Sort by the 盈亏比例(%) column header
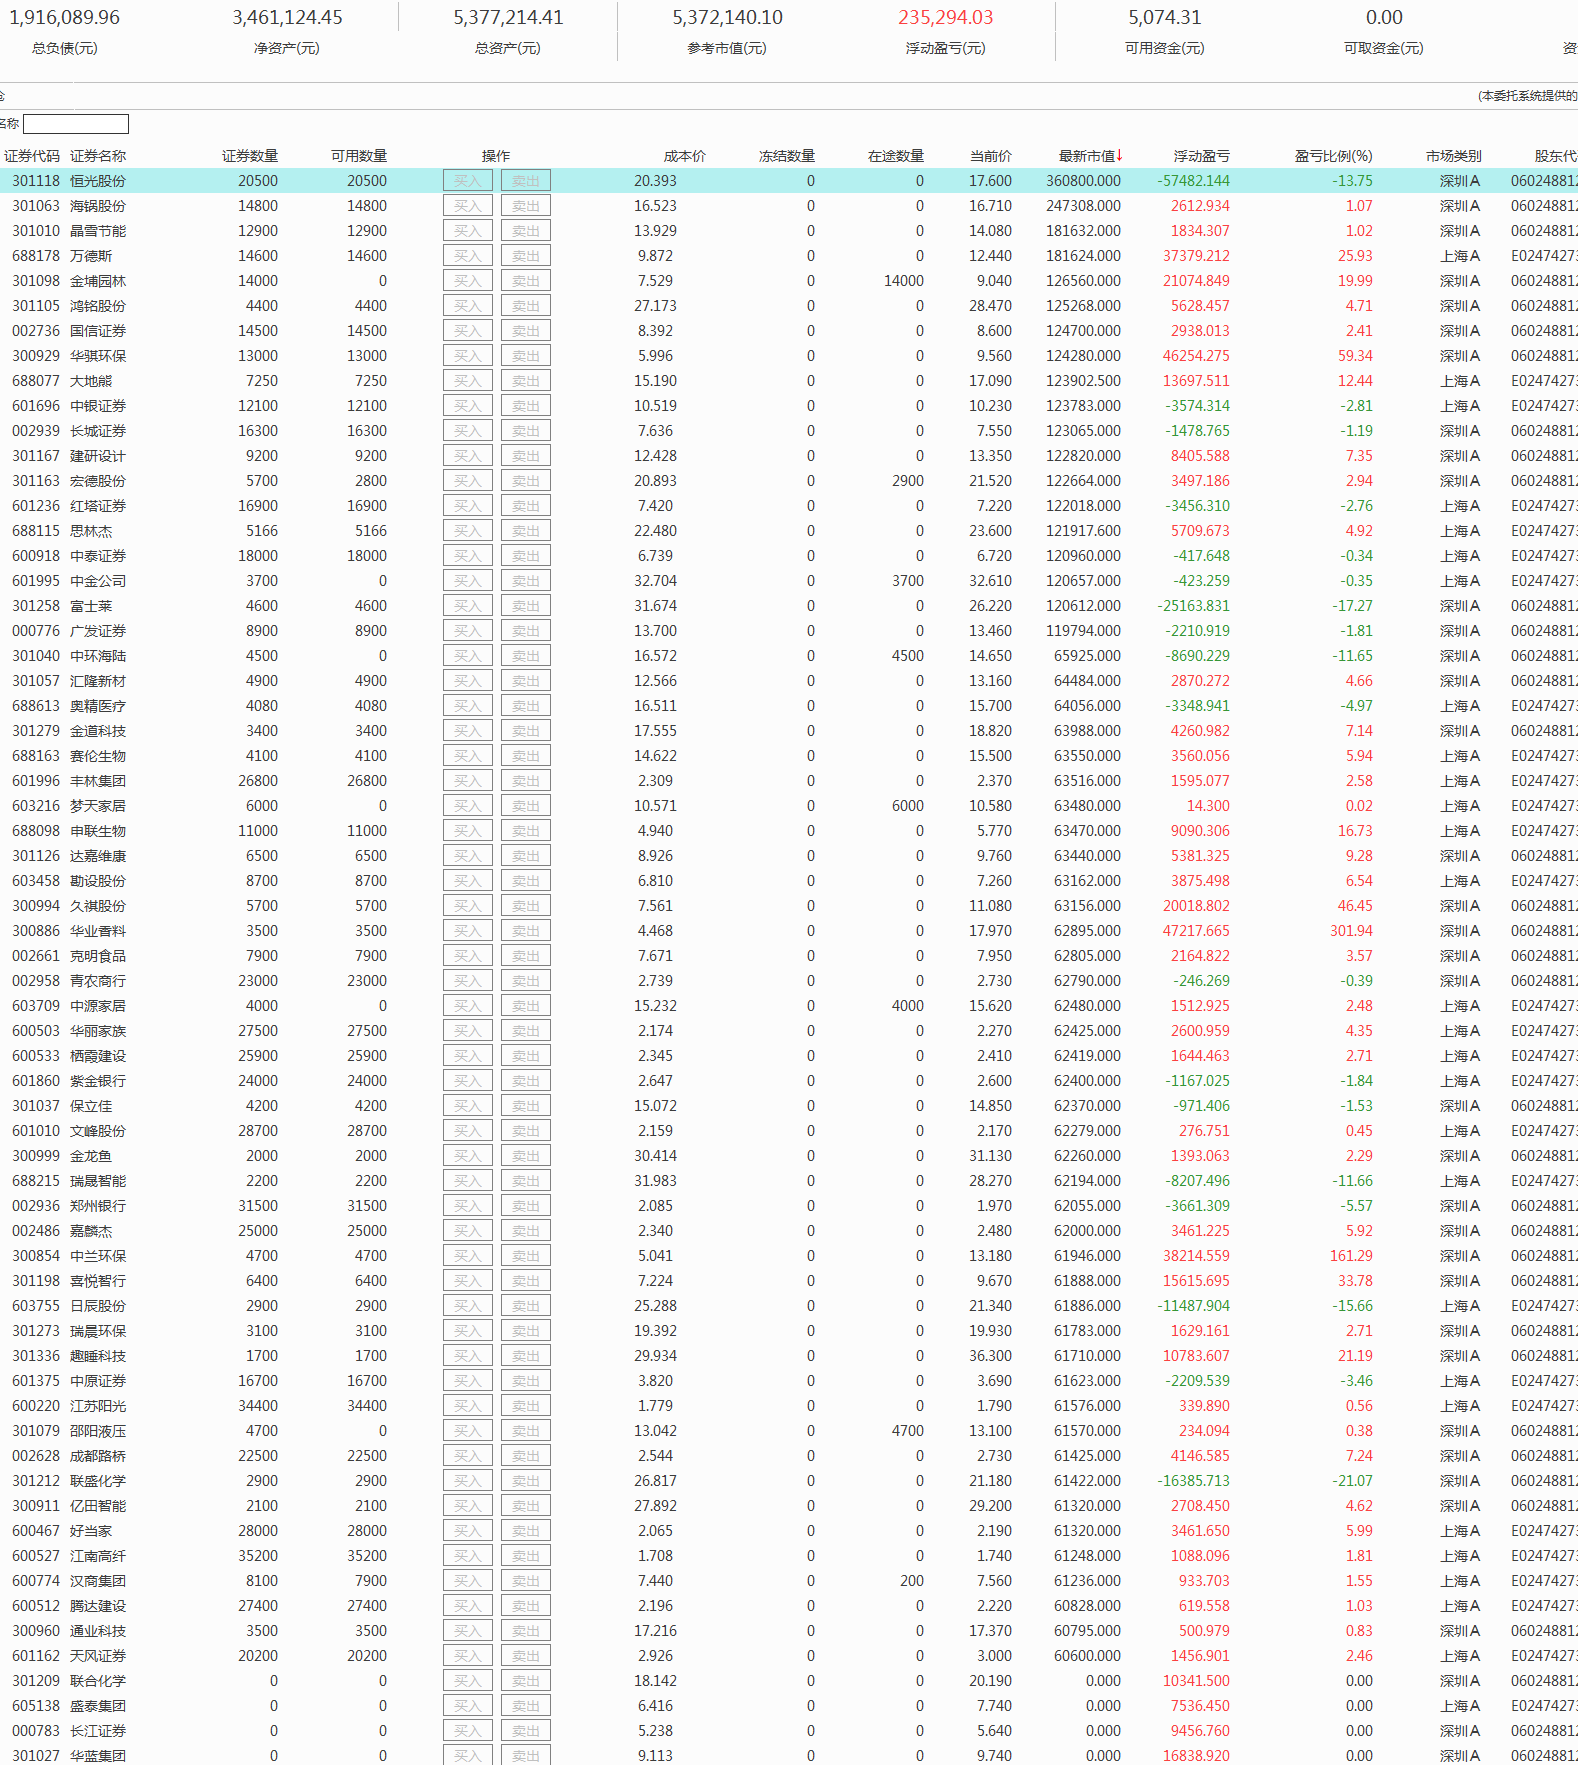Screen dimensions: 1578x1765 click(1334, 156)
